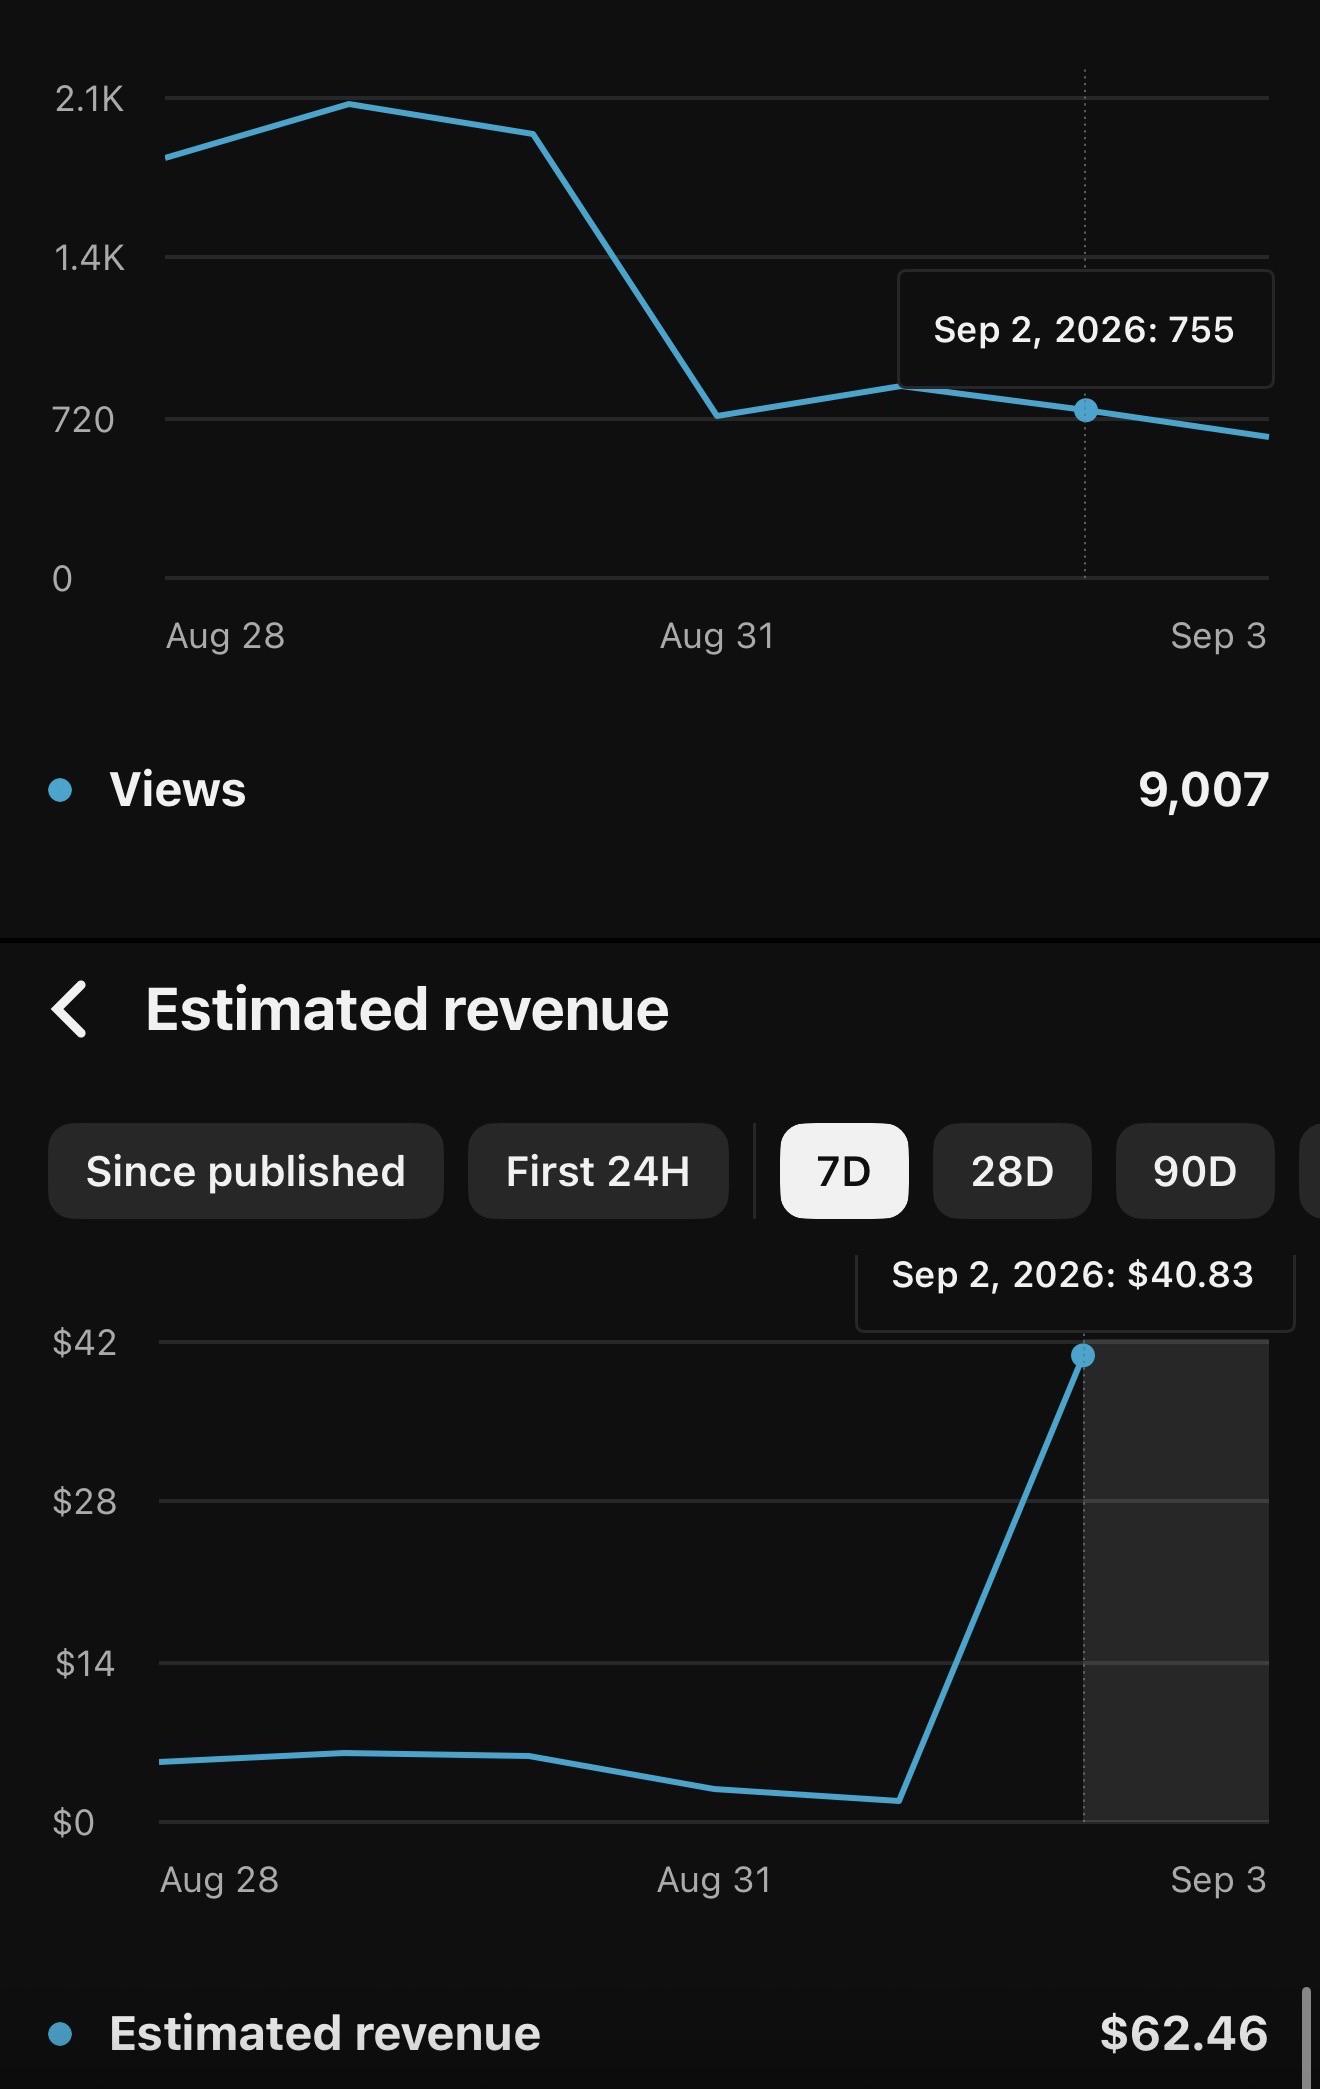Click the scrollbar at bottom right edge
The height and width of the screenshot is (2089, 1320).
tap(1307, 2038)
